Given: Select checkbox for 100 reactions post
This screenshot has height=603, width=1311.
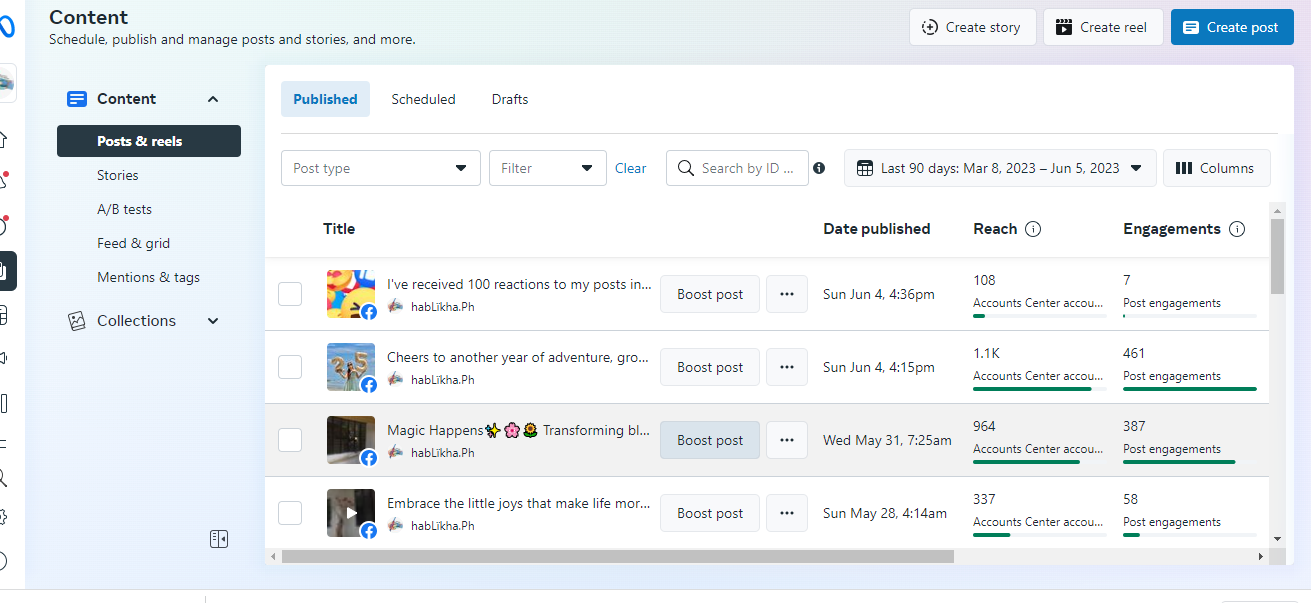Looking at the screenshot, I should click(x=290, y=294).
